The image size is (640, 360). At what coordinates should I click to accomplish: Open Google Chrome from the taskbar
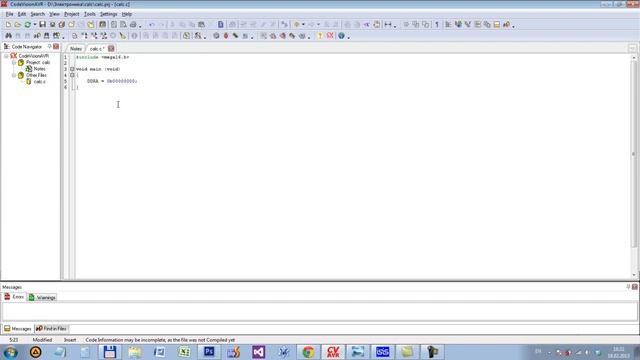[x=308, y=352]
